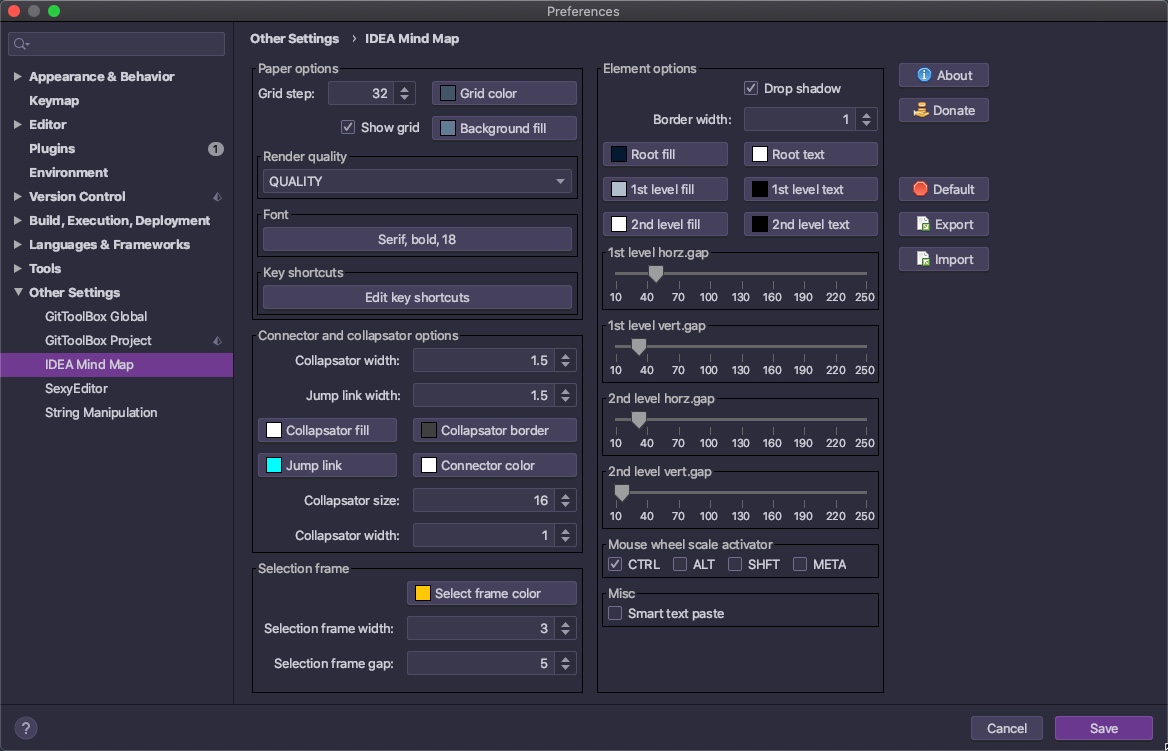Click the Border width stepper arrows
1168x751 pixels.
[866, 119]
